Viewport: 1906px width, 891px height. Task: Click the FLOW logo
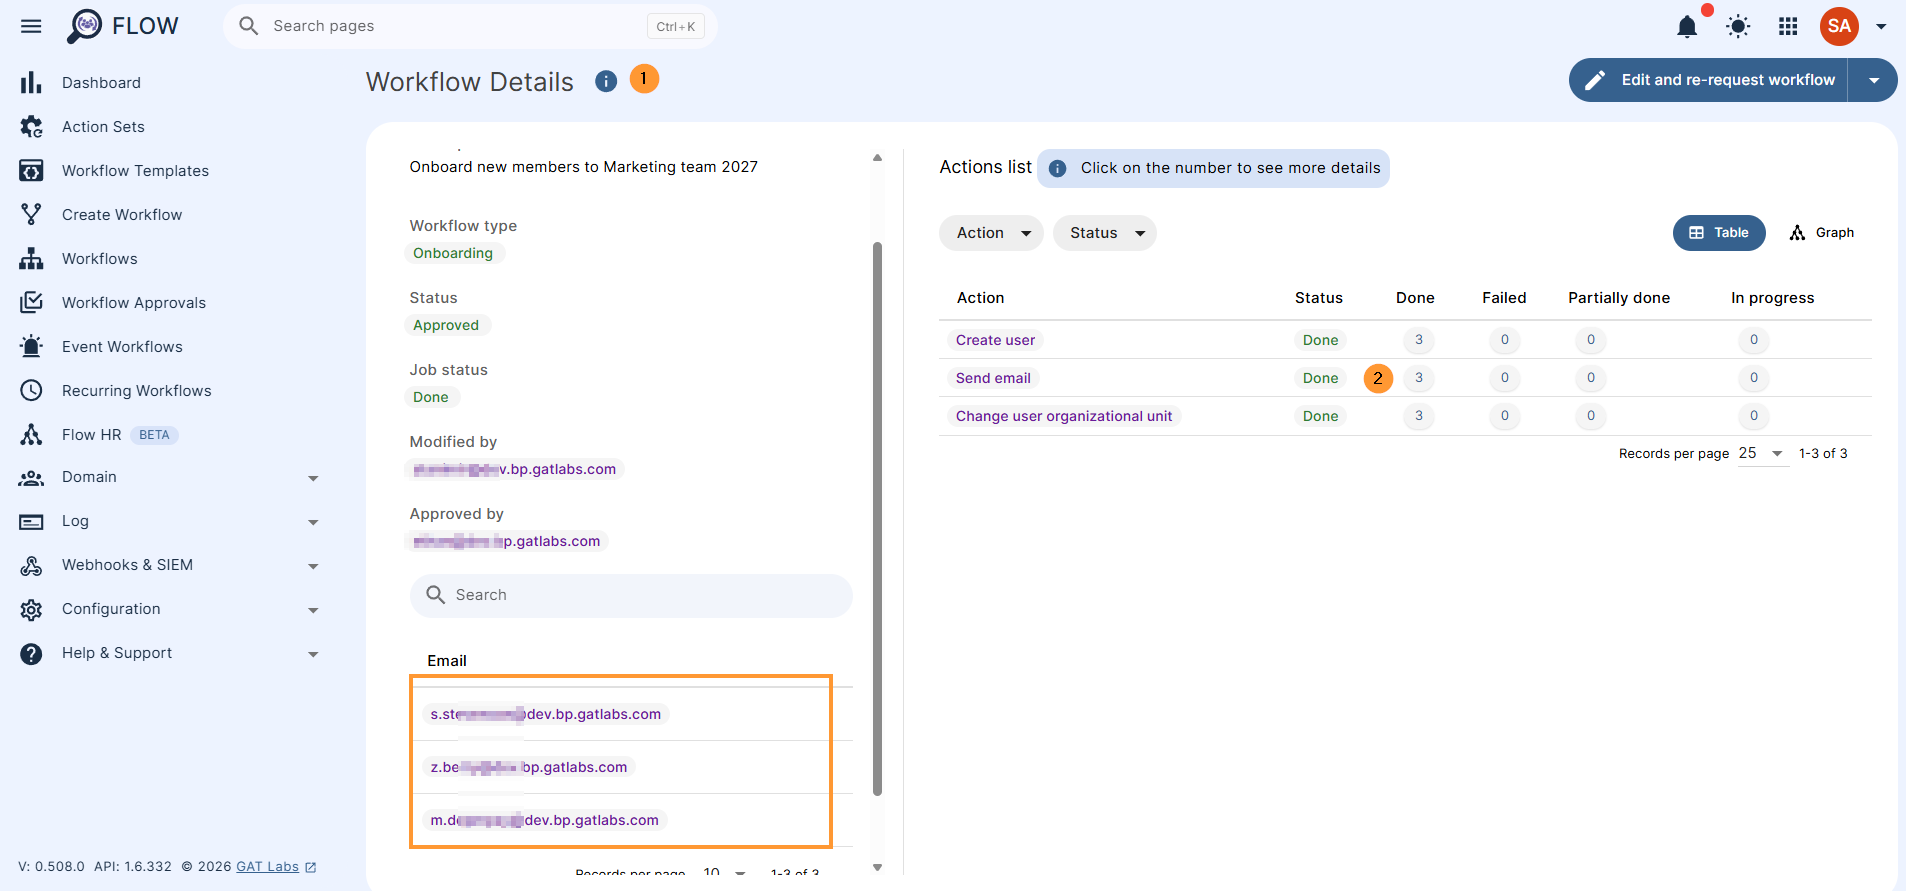point(122,26)
